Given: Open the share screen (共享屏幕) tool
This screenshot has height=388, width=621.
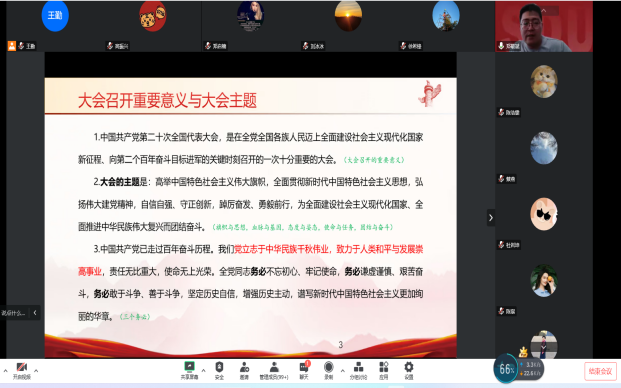Looking at the screenshot, I should [189, 371].
